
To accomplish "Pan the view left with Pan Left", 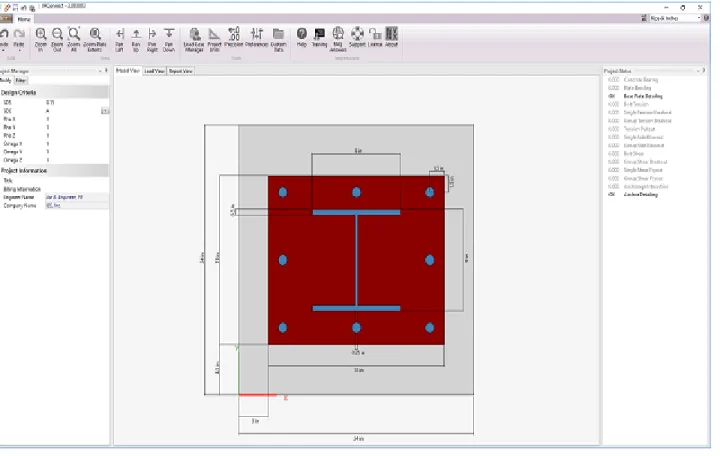I will tap(119, 39).
